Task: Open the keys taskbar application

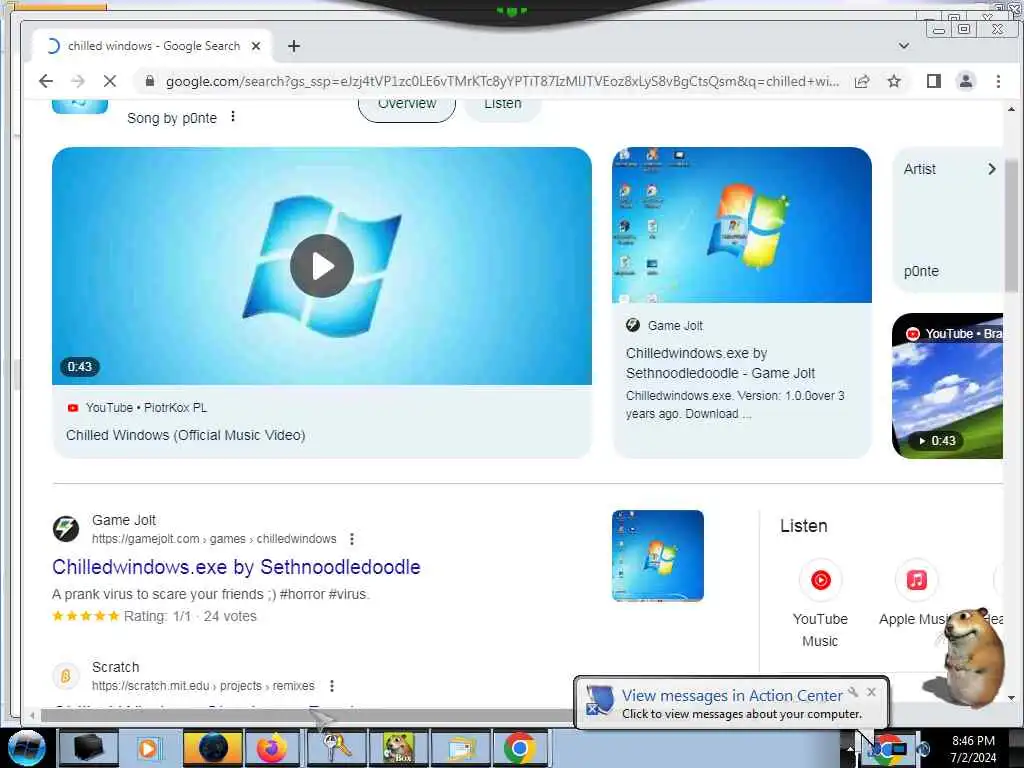Action: [x=336, y=748]
